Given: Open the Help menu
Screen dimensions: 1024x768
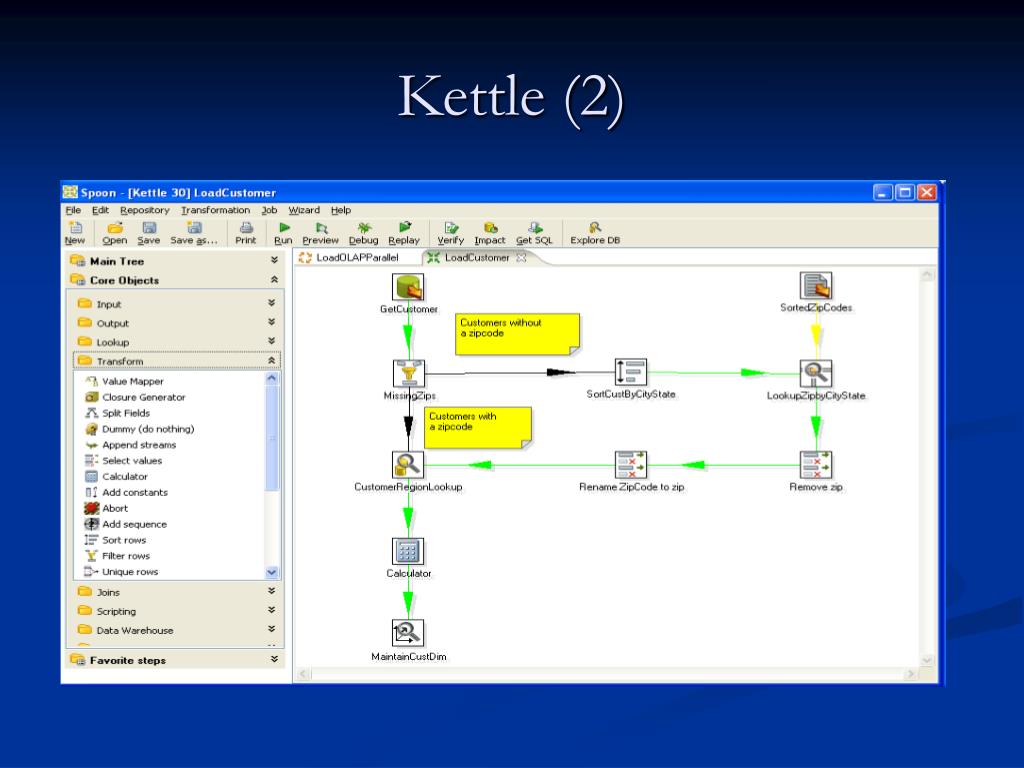Looking at the screenshot, I should (x=341, y=210).
